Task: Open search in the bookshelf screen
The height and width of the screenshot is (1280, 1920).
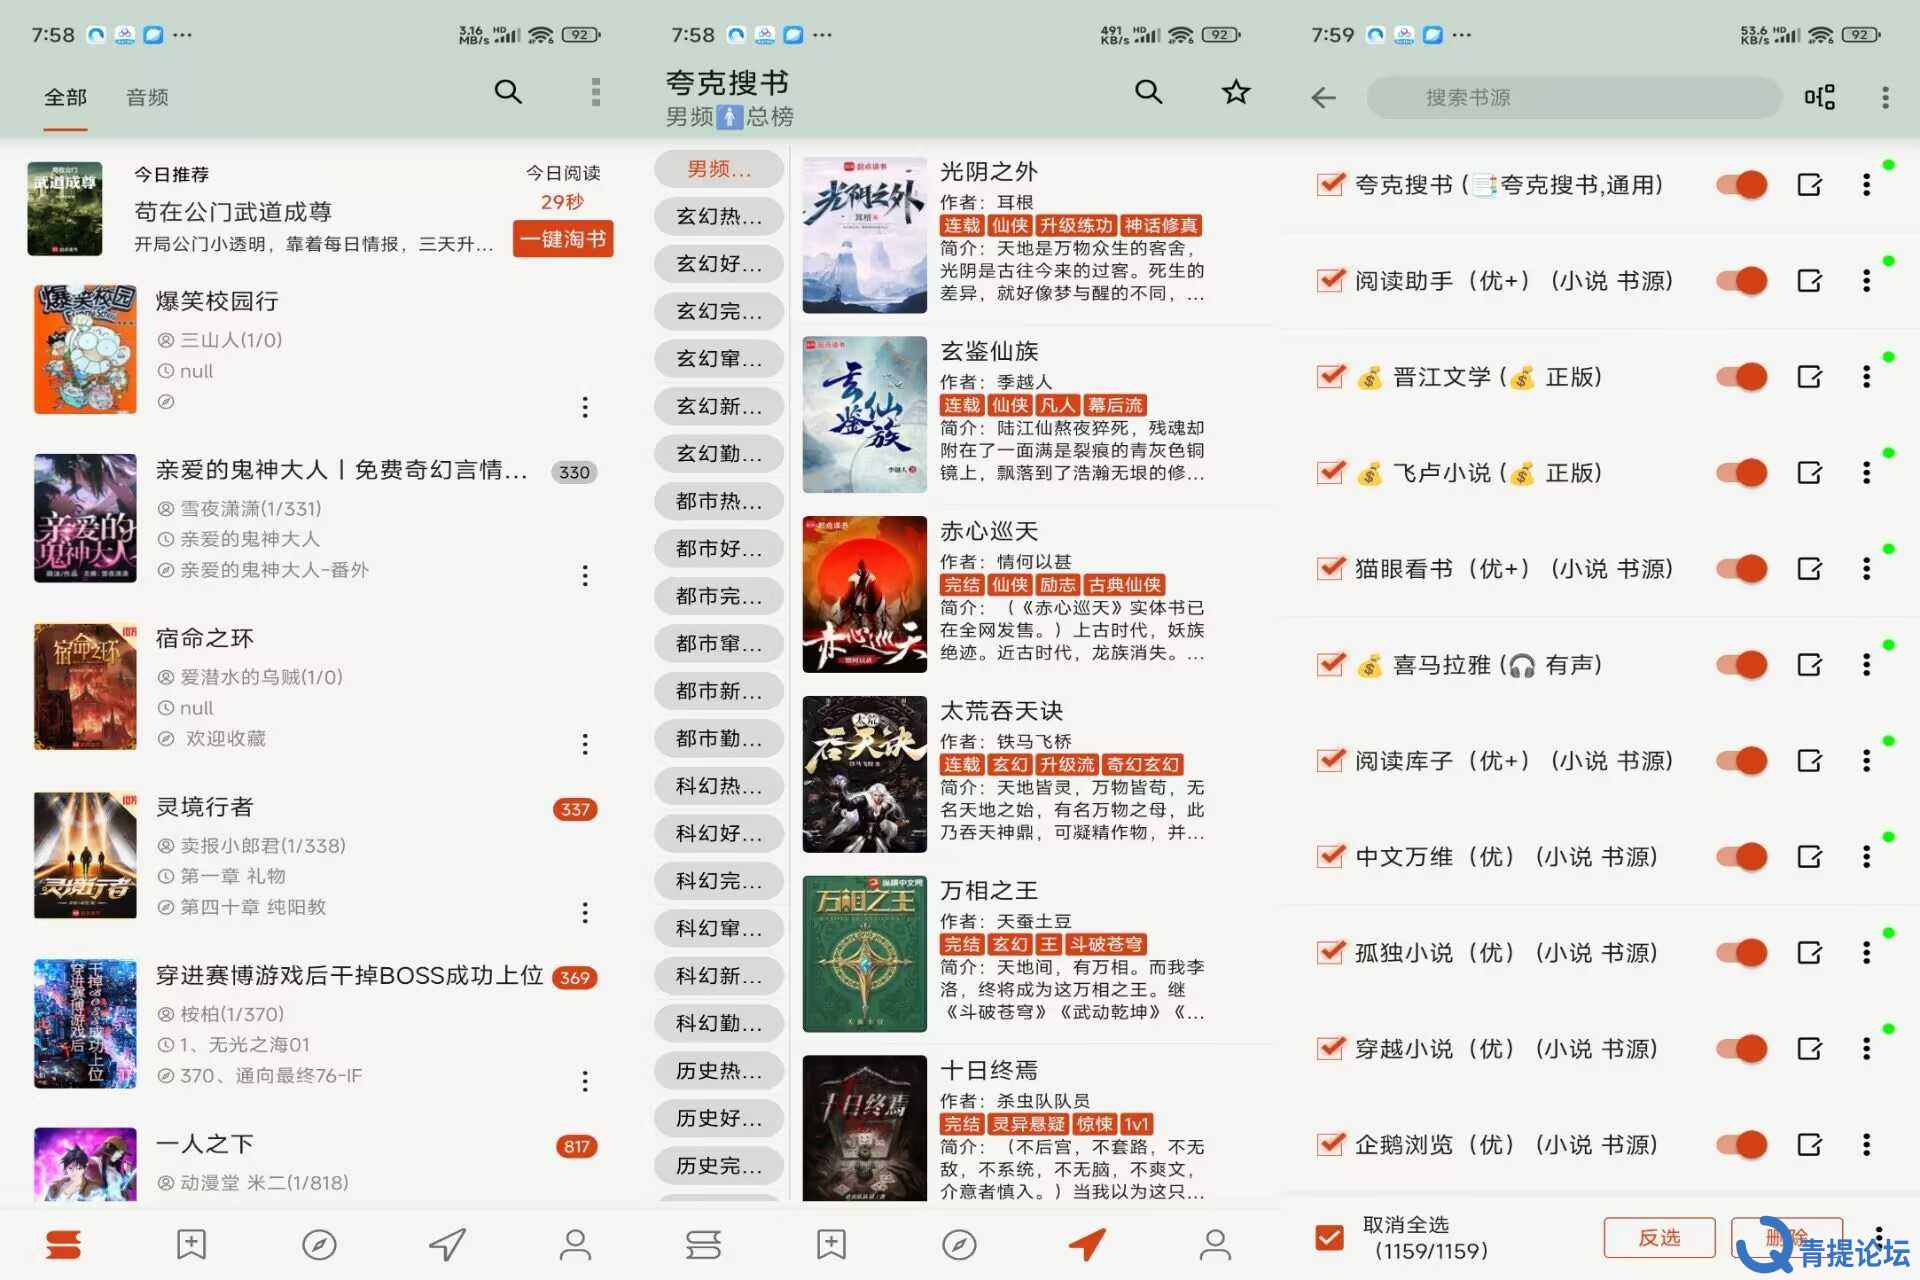Action: click(x=508, y=92)
